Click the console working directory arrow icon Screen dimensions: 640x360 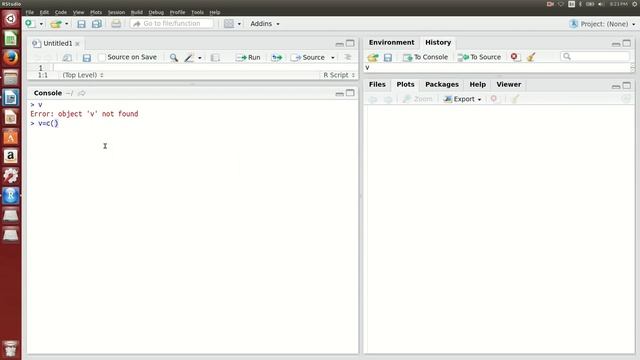click(82, 93)
